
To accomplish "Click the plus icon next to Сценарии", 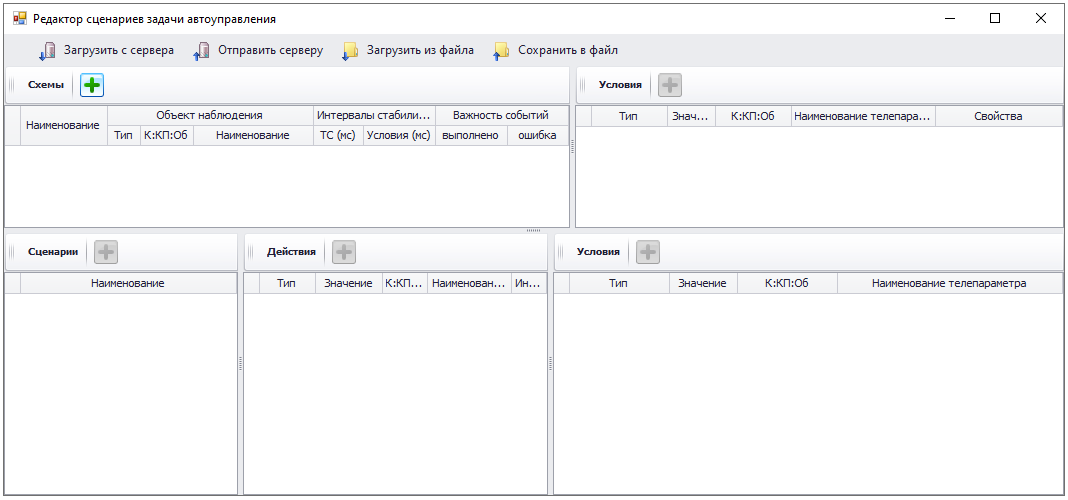I will 106,252.
